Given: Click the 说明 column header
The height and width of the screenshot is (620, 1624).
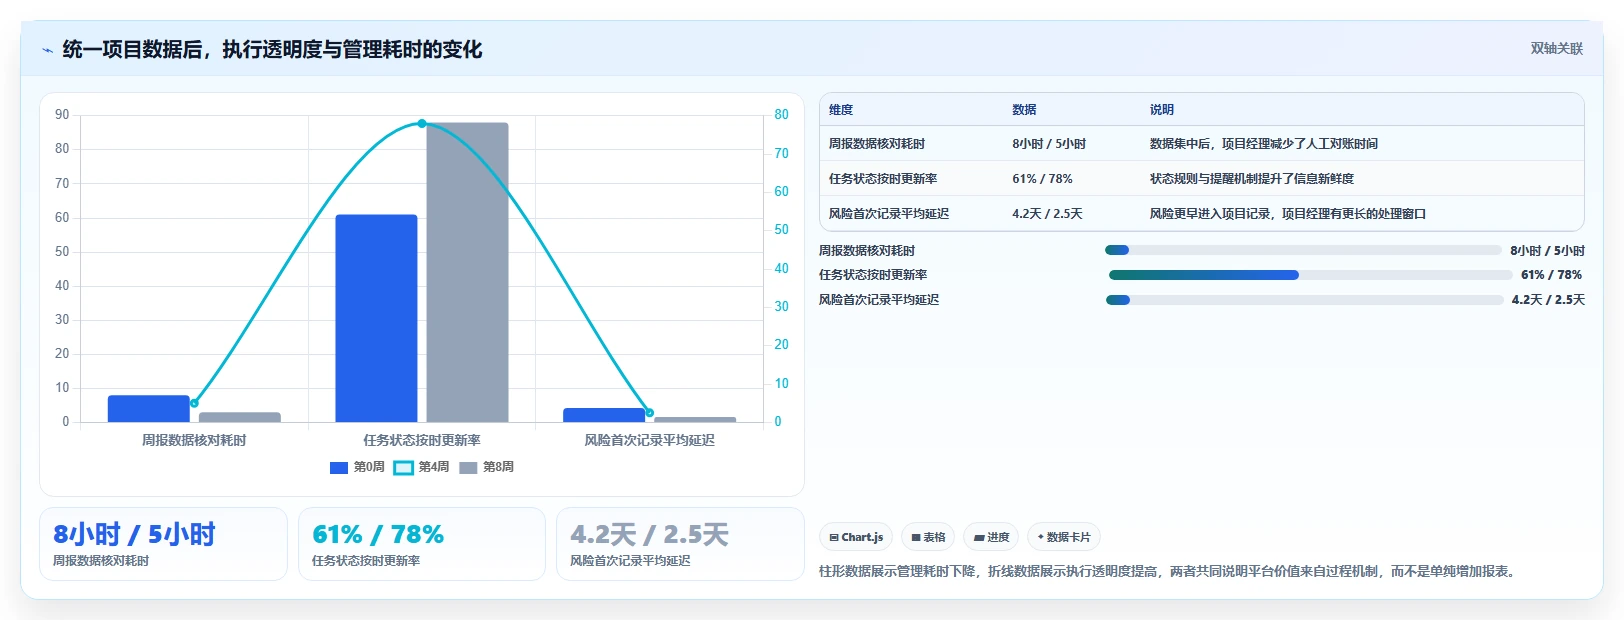Looking at the screenshot, I should 1162,110.
